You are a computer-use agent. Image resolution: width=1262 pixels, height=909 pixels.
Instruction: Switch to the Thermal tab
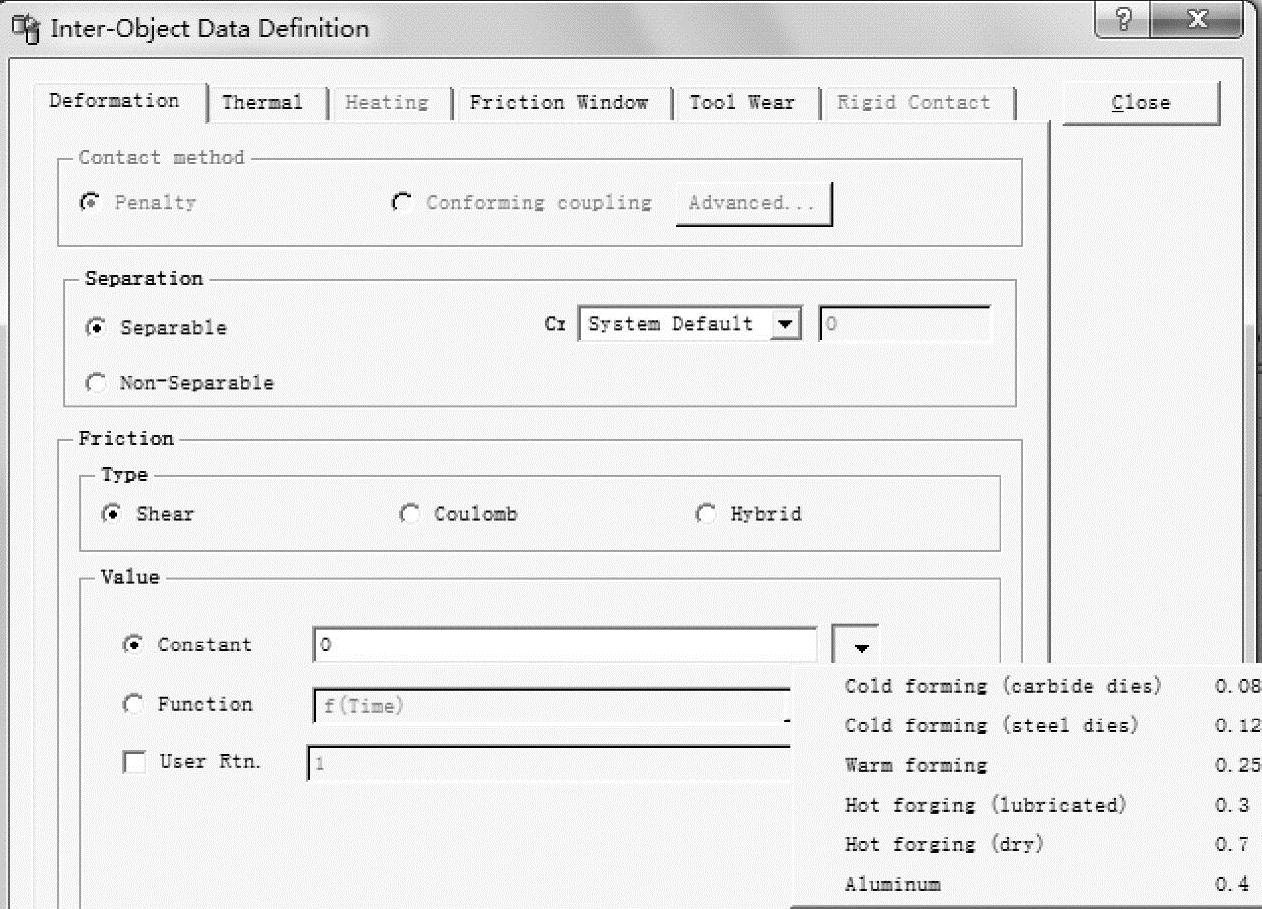tap(262, 102)
